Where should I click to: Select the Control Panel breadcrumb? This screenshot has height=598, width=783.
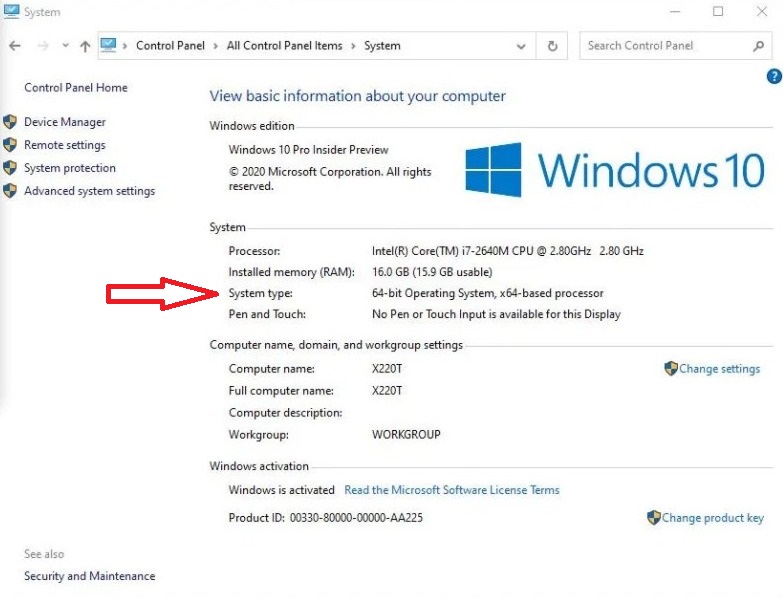[170, 46]
